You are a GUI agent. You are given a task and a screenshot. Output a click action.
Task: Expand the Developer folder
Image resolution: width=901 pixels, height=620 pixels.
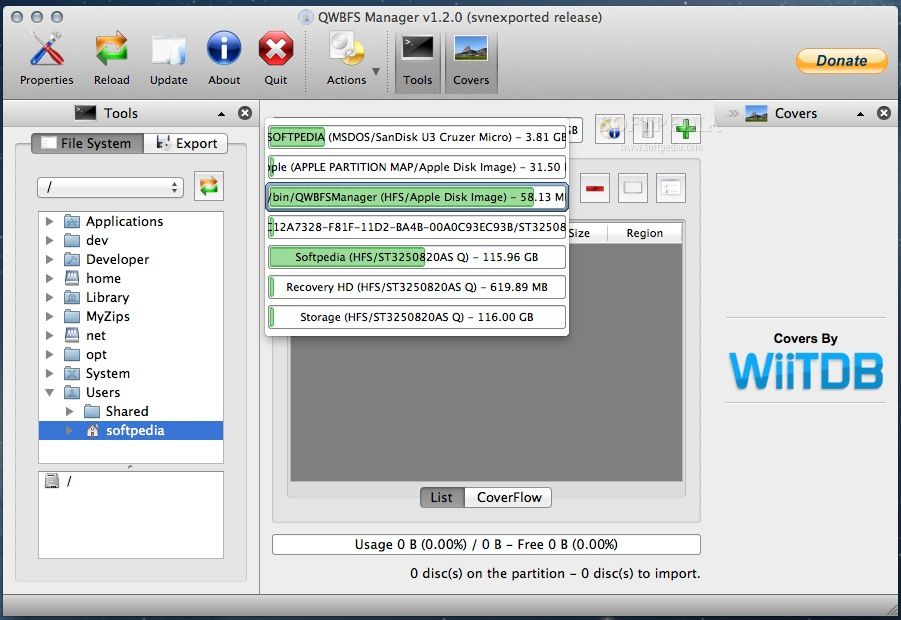pos(49,259)
